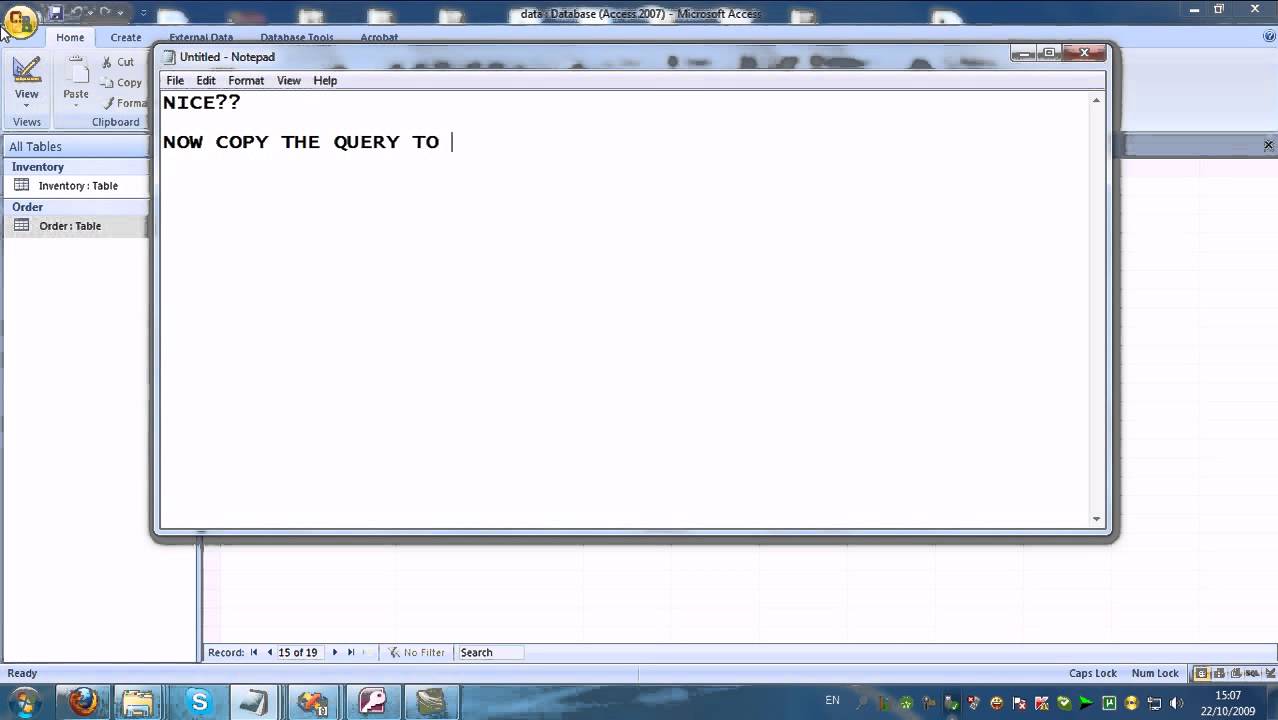The height and width of the screenshot is (720, 1278).
Task: Toggle the No Filter indicator
Action: tap(417, 652)
